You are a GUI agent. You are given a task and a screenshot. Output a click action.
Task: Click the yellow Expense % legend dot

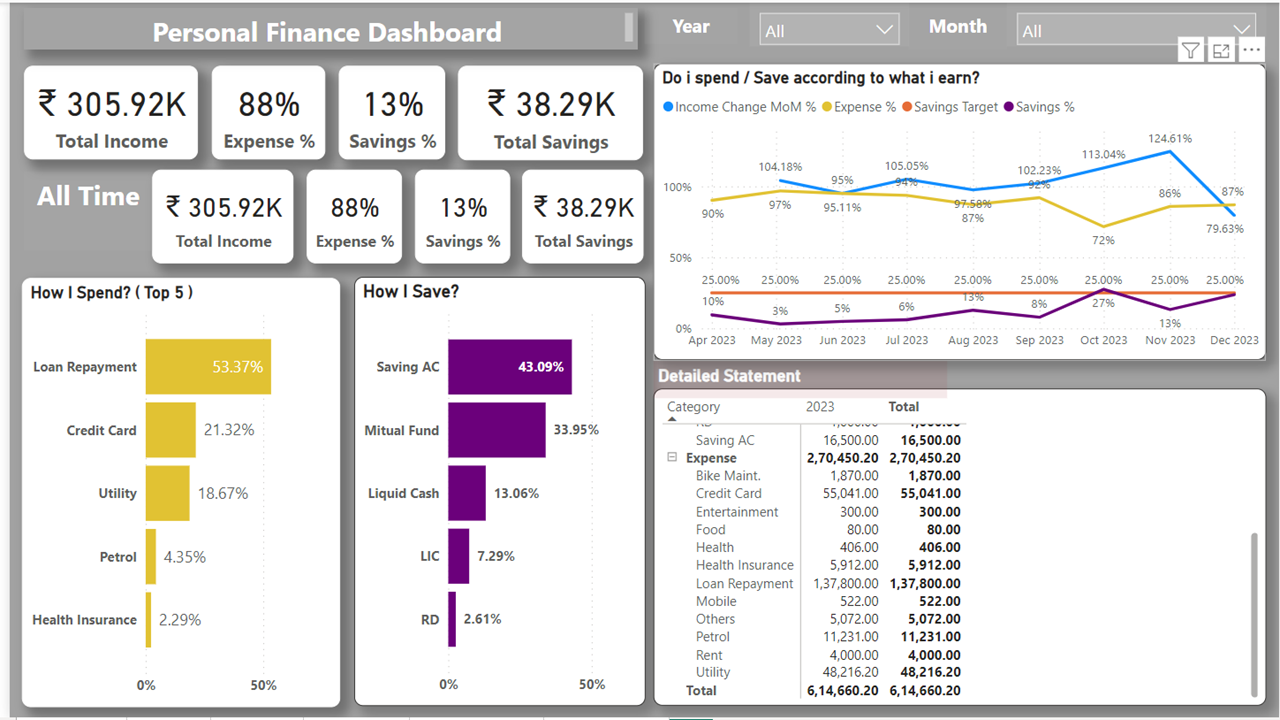click(x=826, y=107)
